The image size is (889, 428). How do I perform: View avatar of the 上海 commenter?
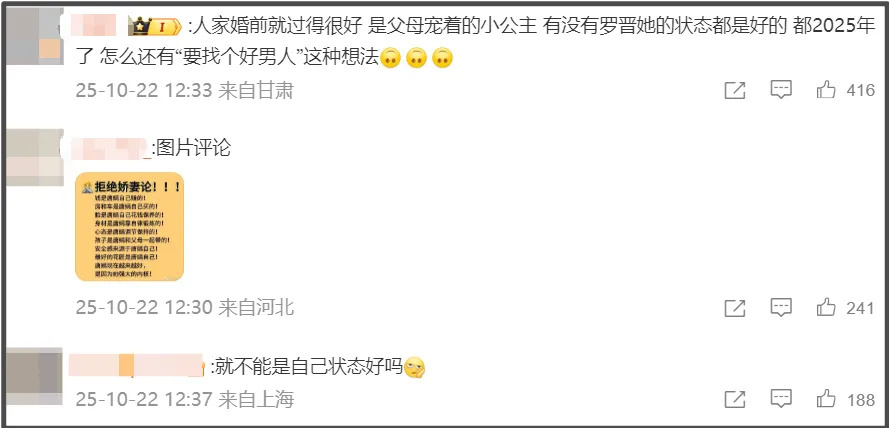pos(34,376)
